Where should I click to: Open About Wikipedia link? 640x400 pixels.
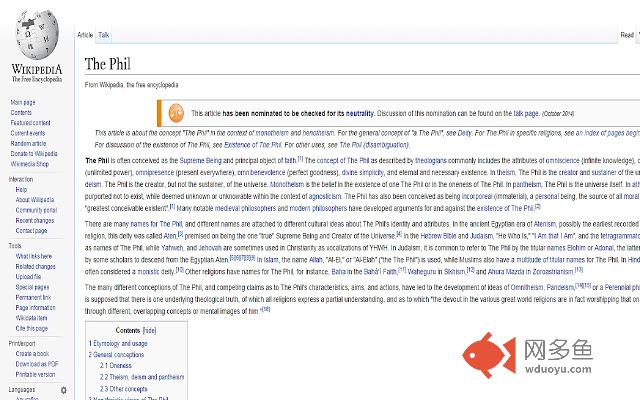(x=35, y=200)
